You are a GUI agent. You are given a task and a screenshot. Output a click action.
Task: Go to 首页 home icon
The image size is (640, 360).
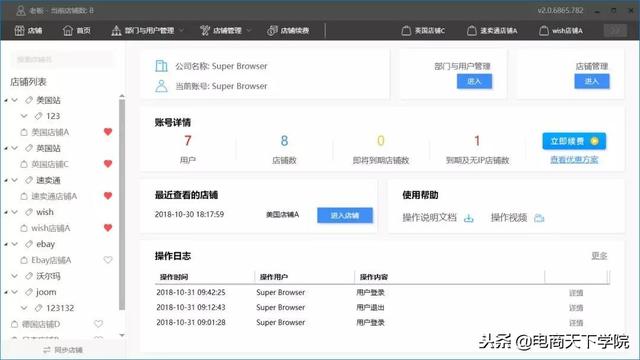tap(68, 31)
